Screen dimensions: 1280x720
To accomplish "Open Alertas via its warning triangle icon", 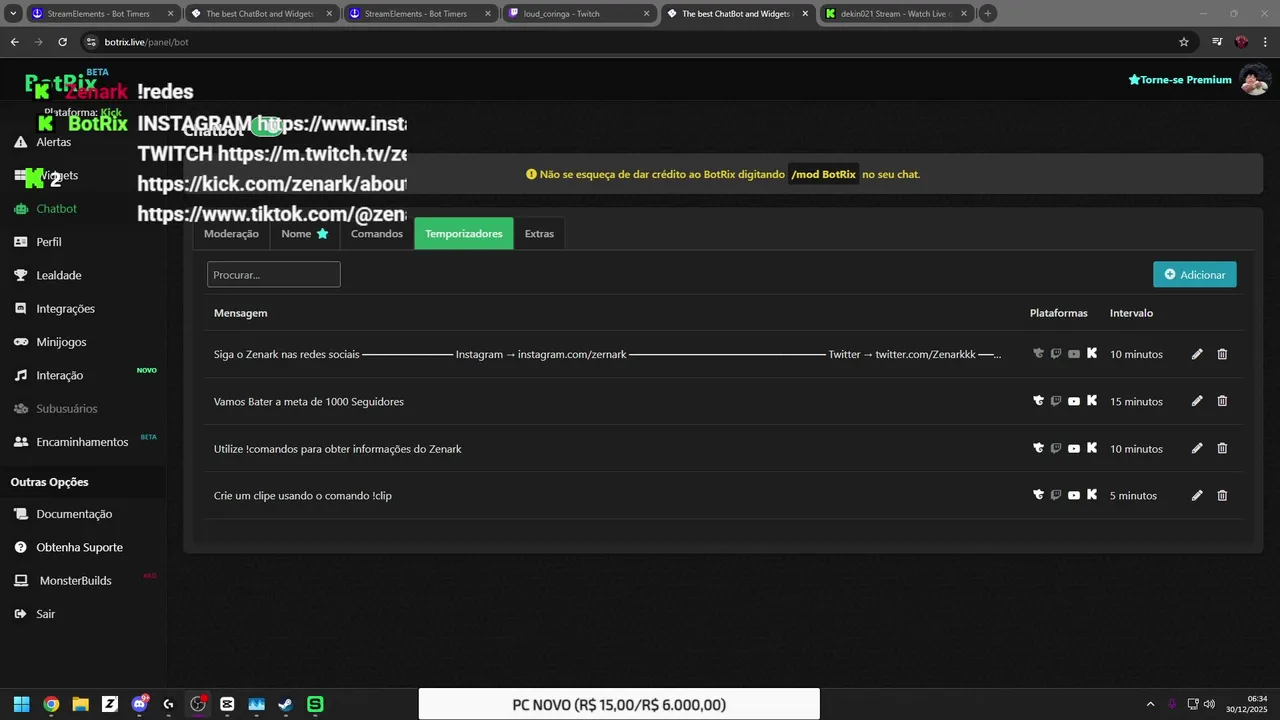I will (20, 142).
